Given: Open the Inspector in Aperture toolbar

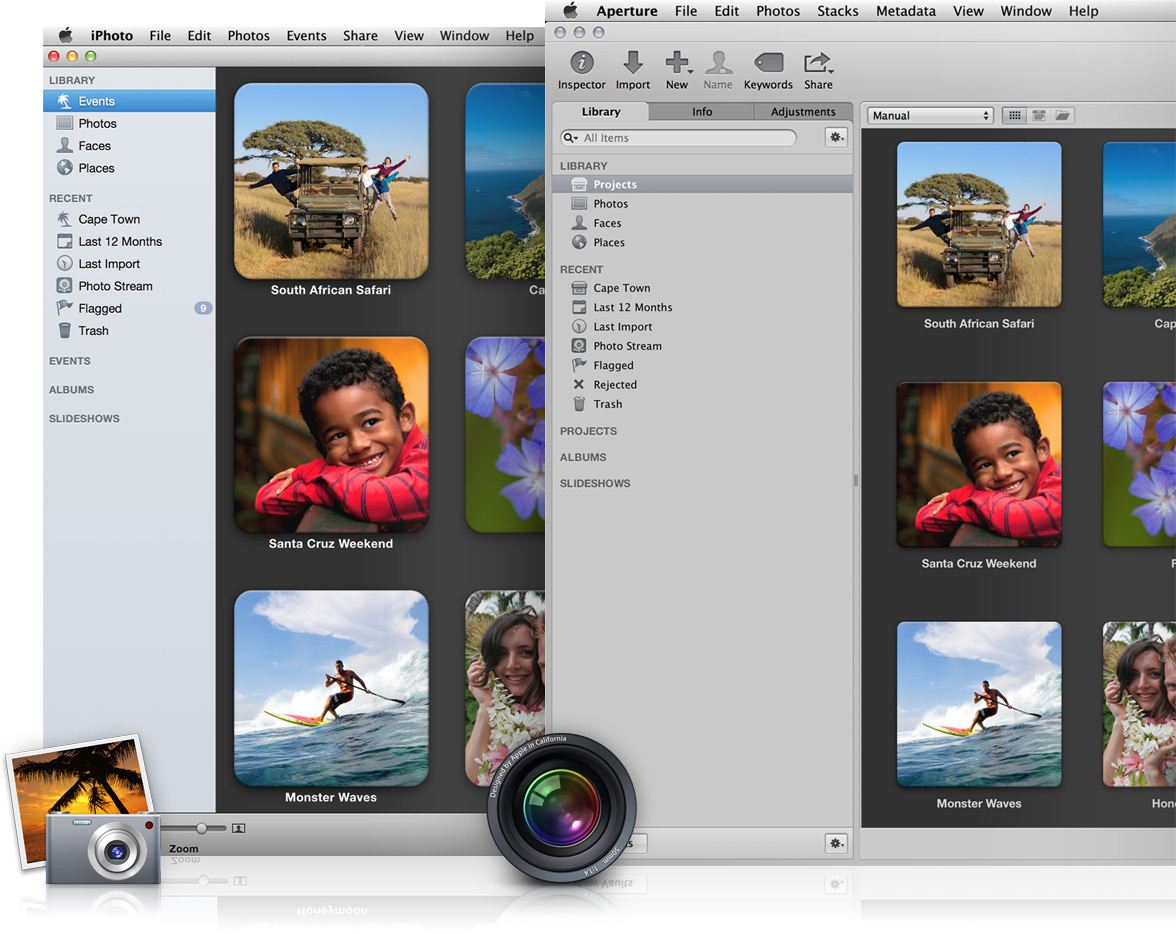Looking at the screenshot, I should tap(581, 63).
